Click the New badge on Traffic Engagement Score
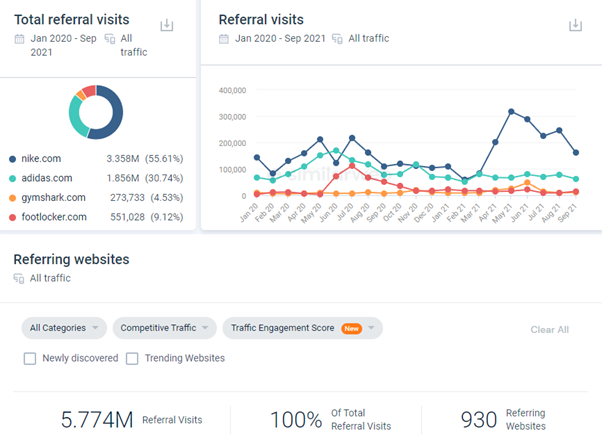 pyautogui.click(x=350, y=328)
